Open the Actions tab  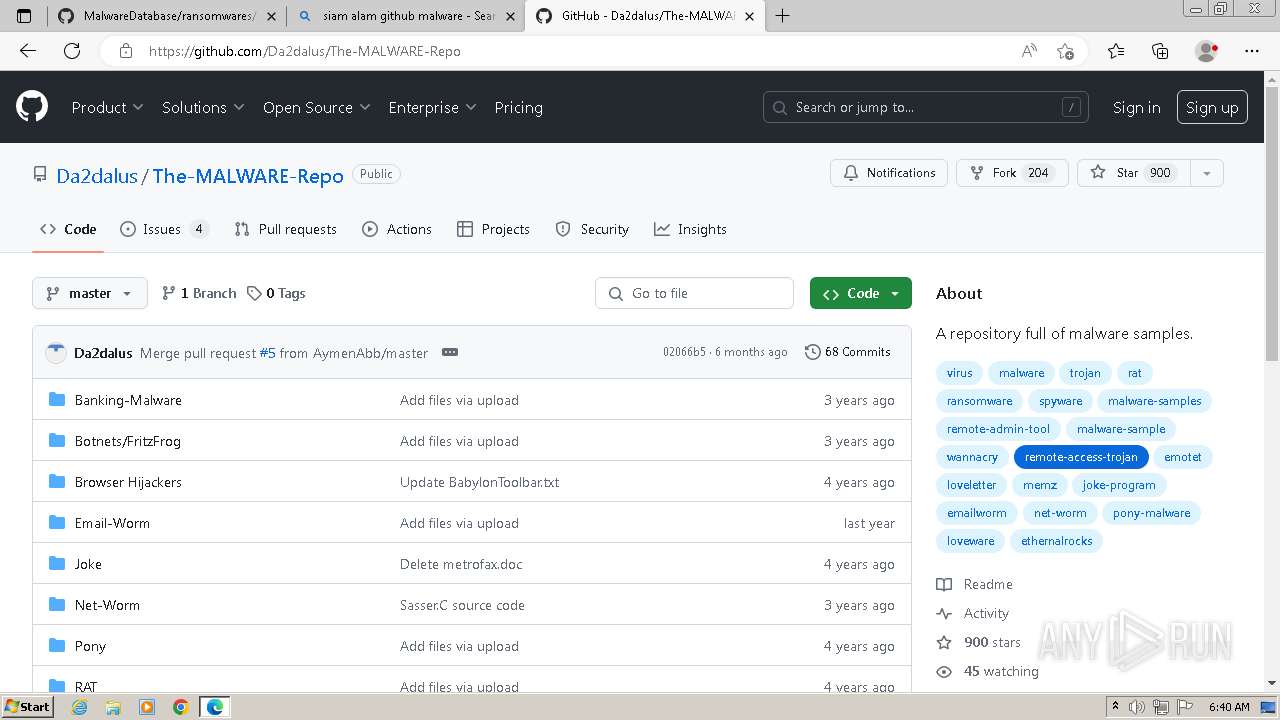[398, 229]
